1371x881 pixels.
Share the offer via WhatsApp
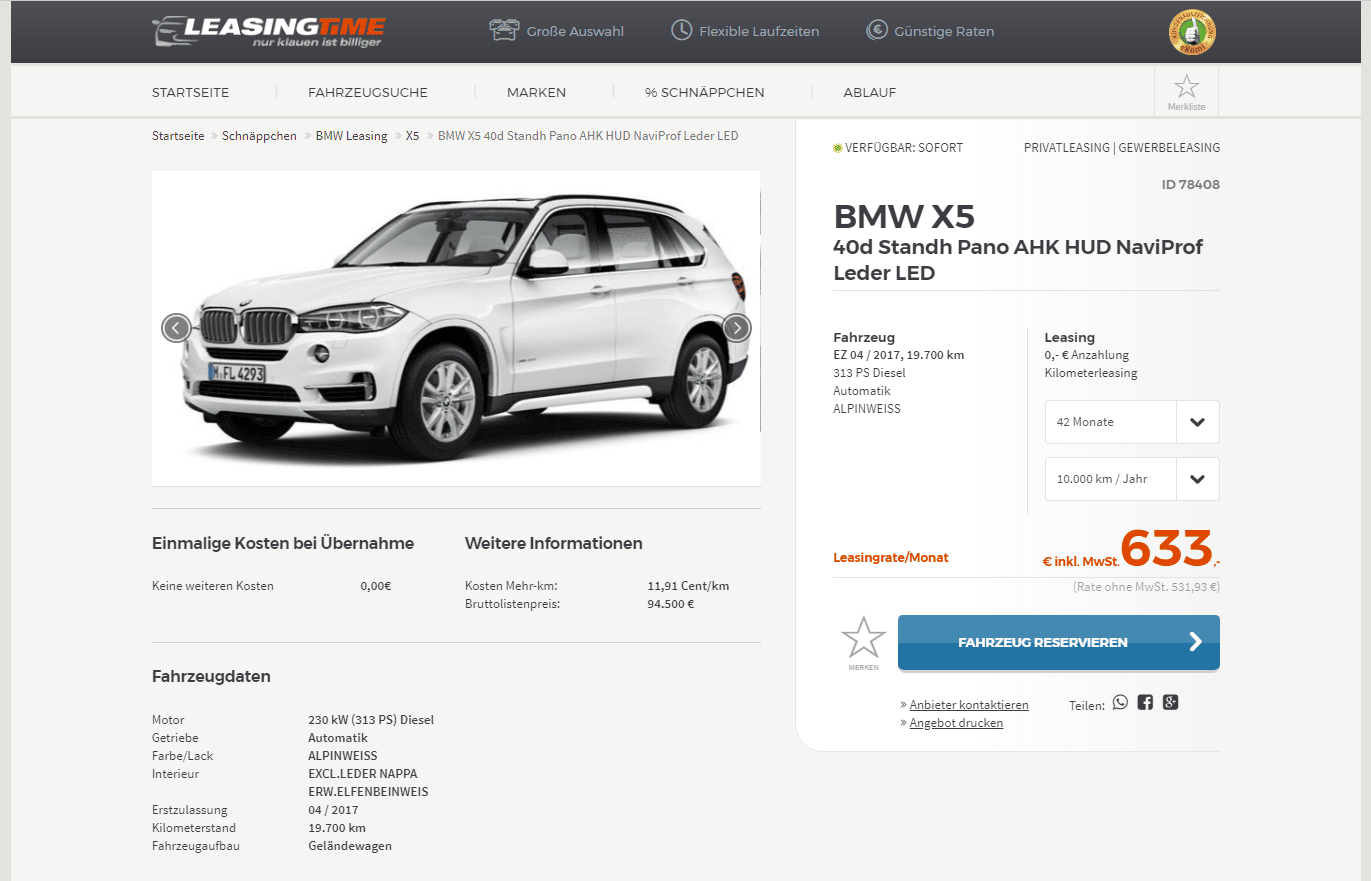coord(1120,702)
